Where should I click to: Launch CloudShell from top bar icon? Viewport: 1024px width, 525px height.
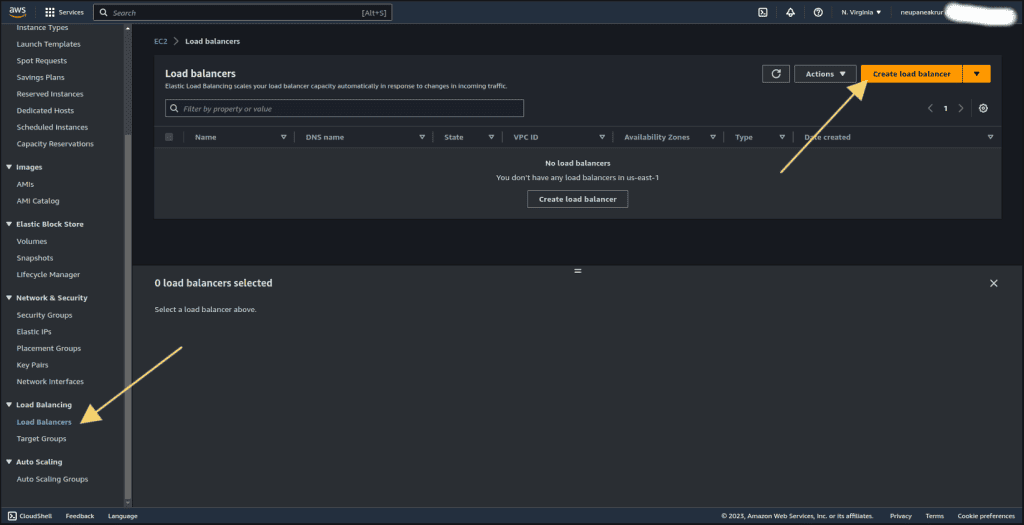762,12
